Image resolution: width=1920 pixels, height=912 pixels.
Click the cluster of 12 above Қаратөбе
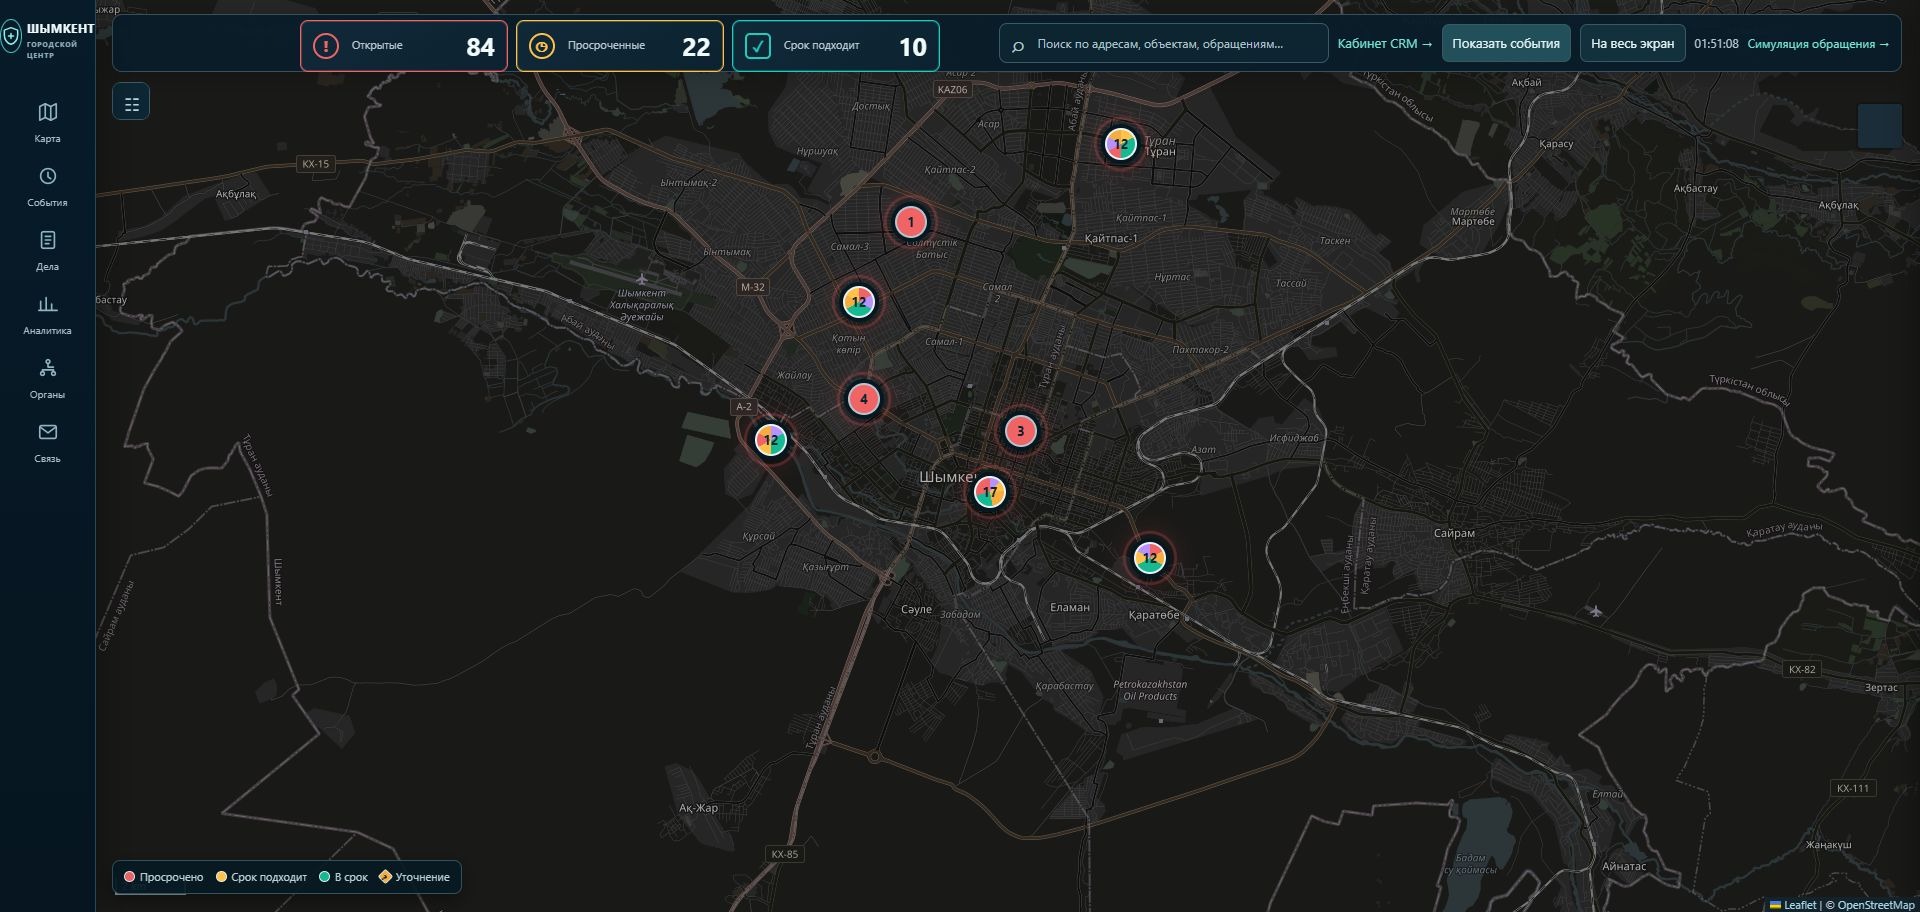(1149, 558)
